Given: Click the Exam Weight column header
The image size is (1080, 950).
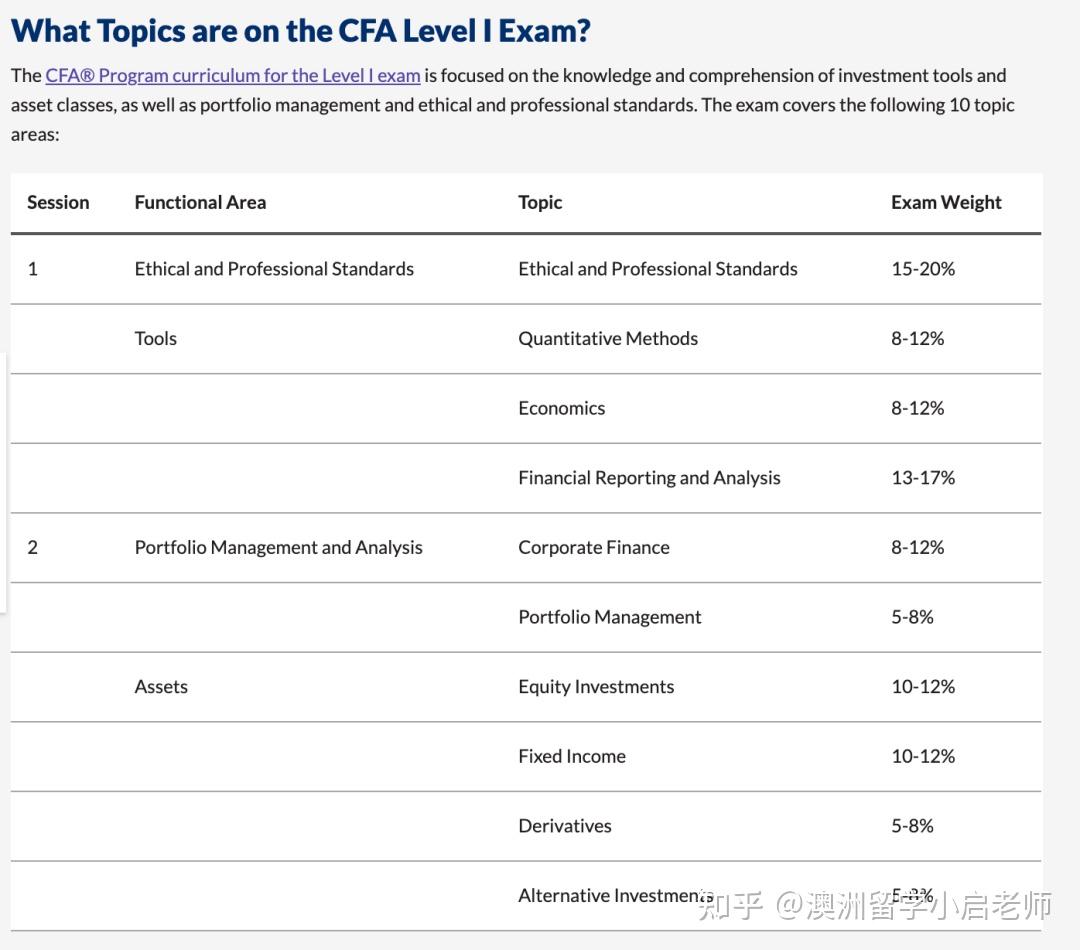Looking at the screenshot, I should (945, 202).
